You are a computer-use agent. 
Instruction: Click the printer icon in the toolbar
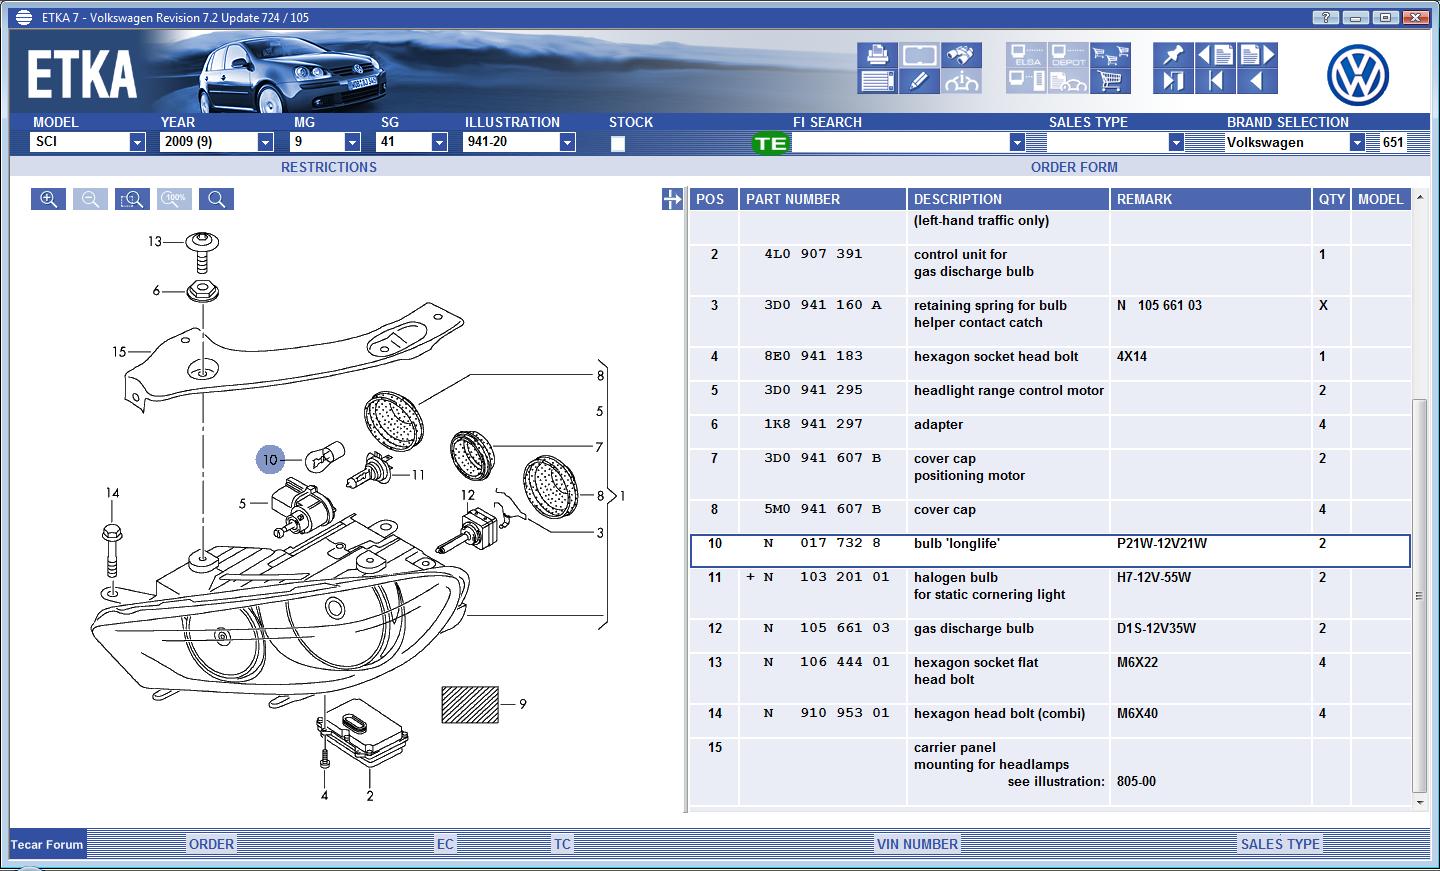877,55
